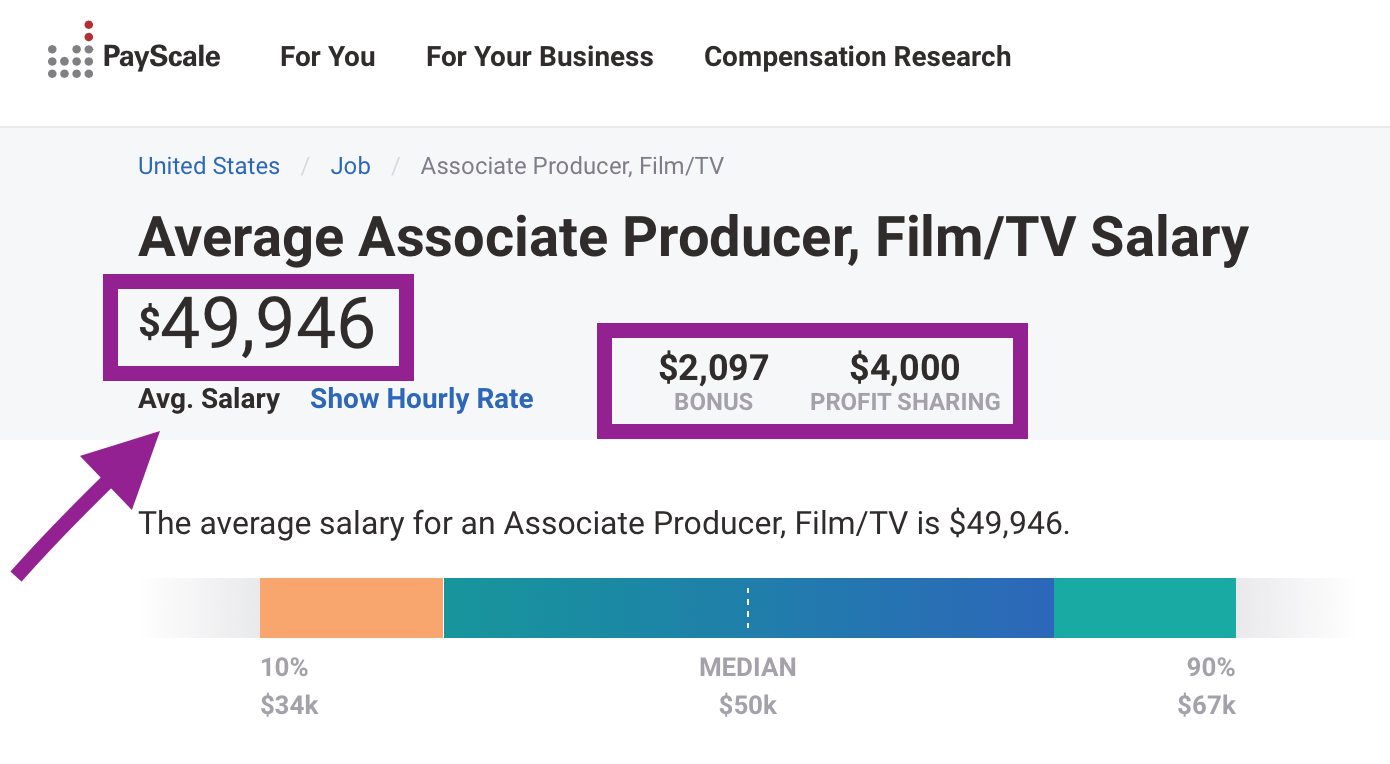Viewport: 1390px width, 764px height.
Task: Click the PayScale wordmark text
Action: [x=161, y=57]
